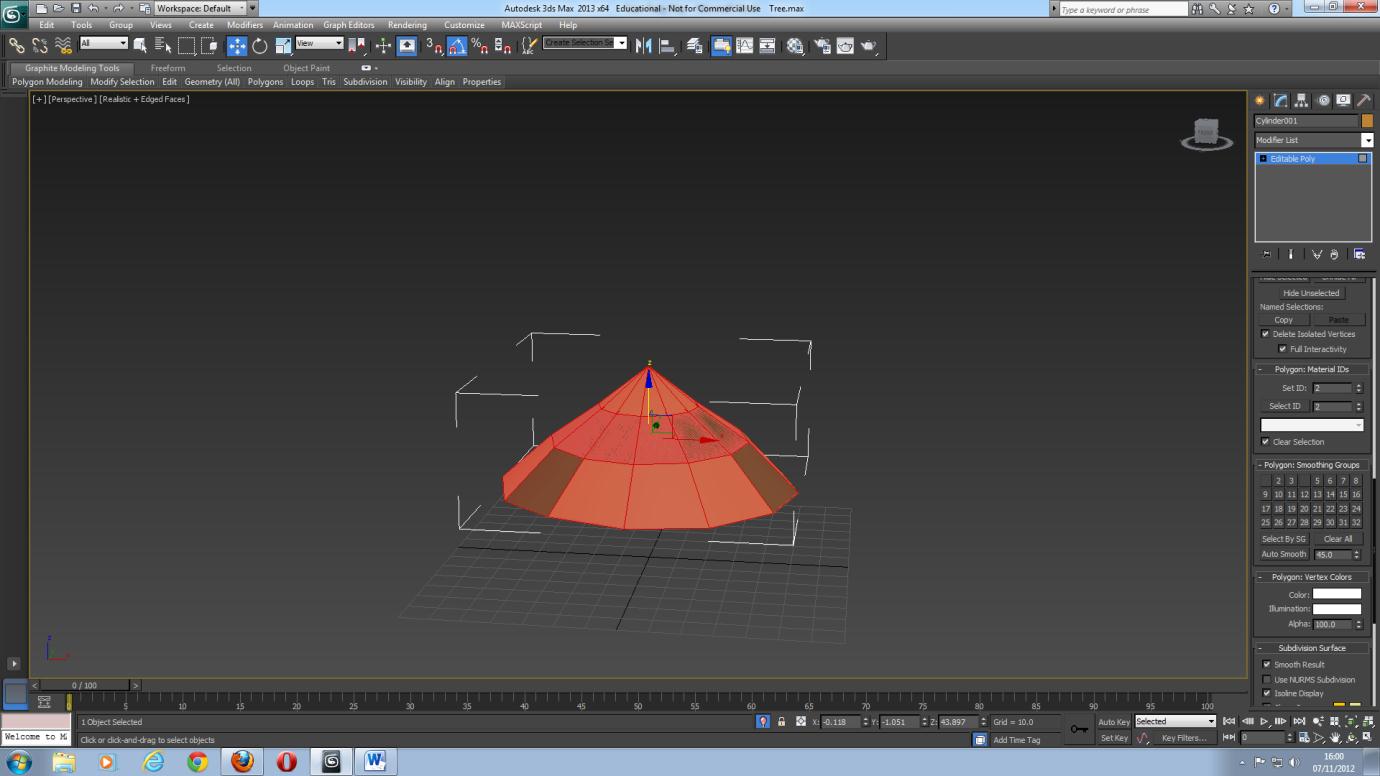Select the Select and Move tool

(236, 44)
